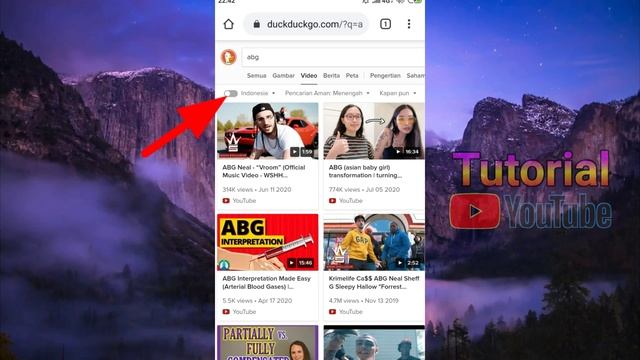
Task: Click title ABG Interpretation Made Easy
Action: [267, 282]
